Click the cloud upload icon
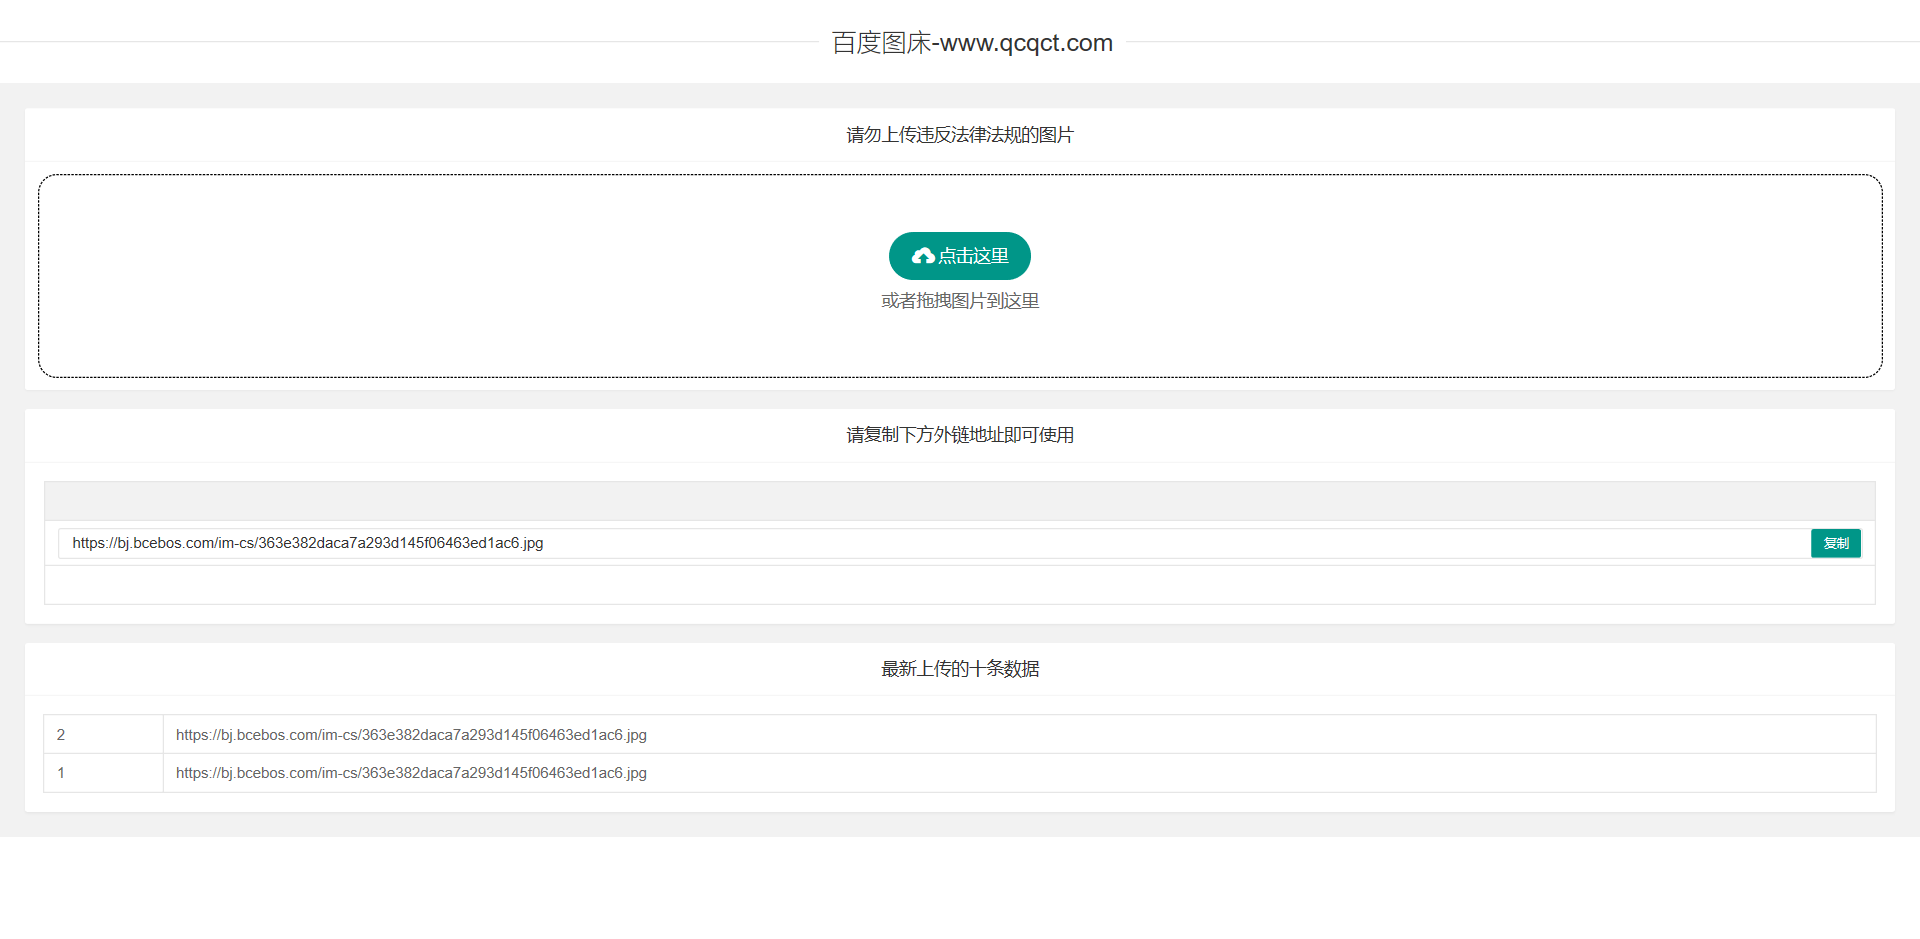The width and height of the screenshot is (1920, 939). 923,256
